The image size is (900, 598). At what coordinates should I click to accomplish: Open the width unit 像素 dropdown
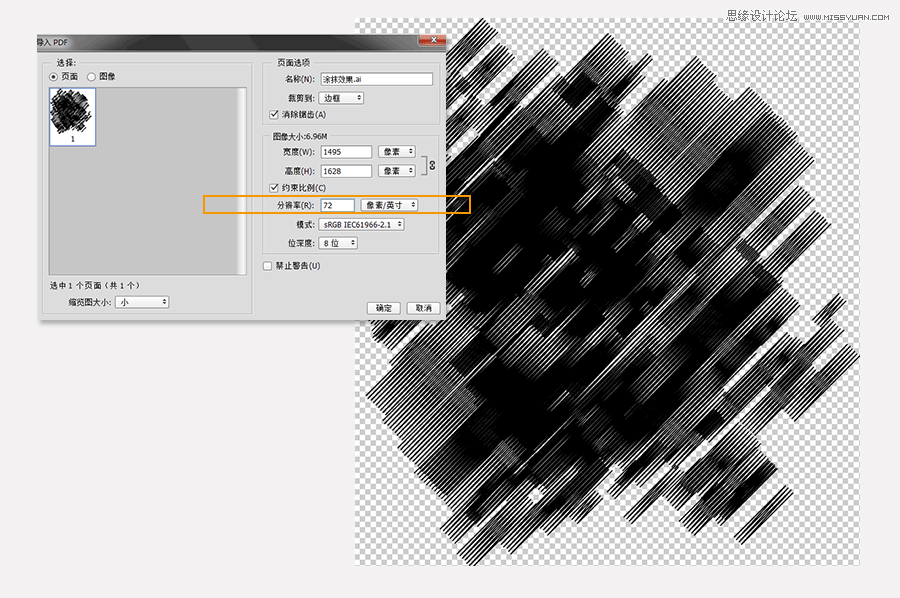[x=397, y=152]
